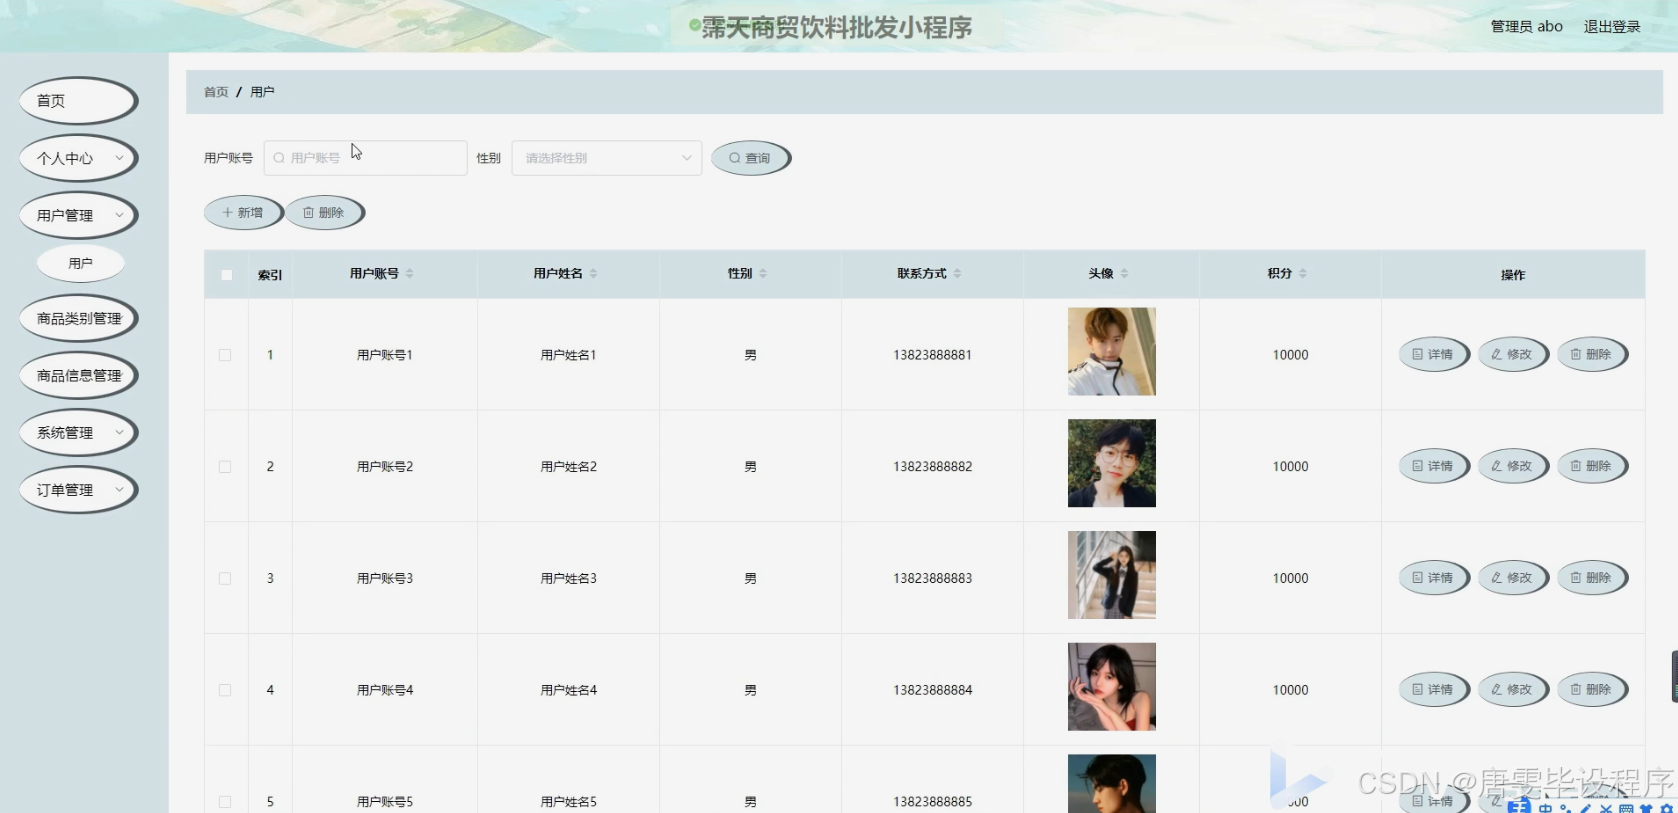Click 修改 for 用户账号4
Screen dimensions: 1678x813
1512,690
